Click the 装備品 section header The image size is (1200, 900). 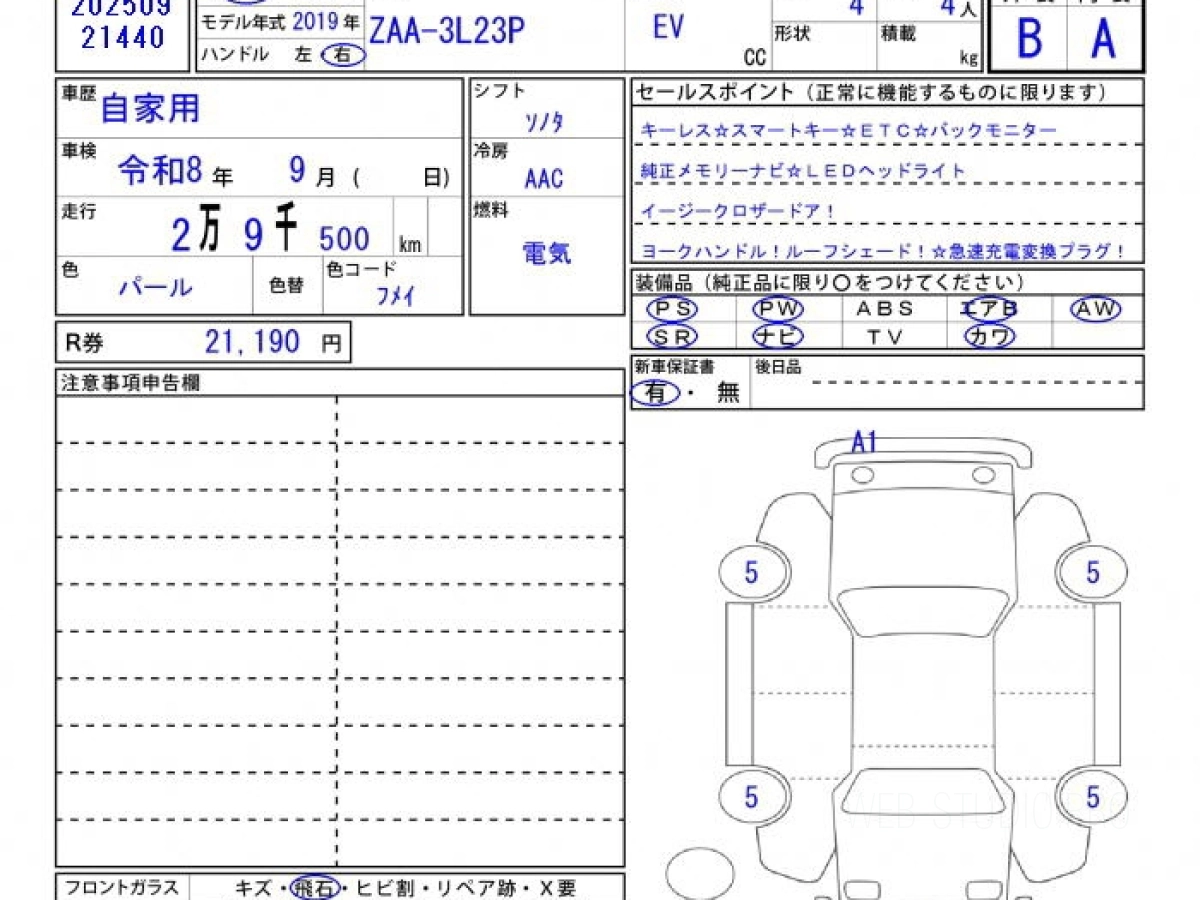pyautogui.click(x=830, y=283)
